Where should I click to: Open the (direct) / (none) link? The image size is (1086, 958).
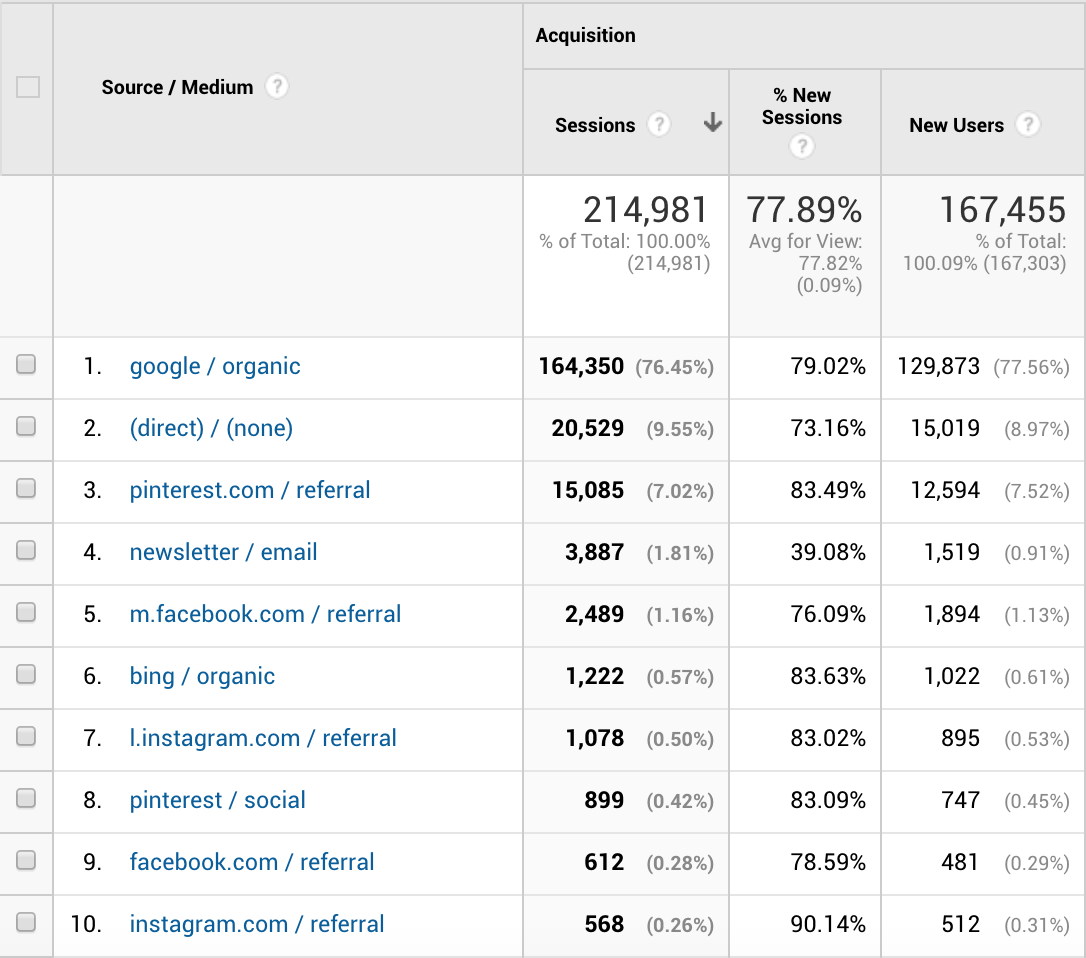coord(211,428)
